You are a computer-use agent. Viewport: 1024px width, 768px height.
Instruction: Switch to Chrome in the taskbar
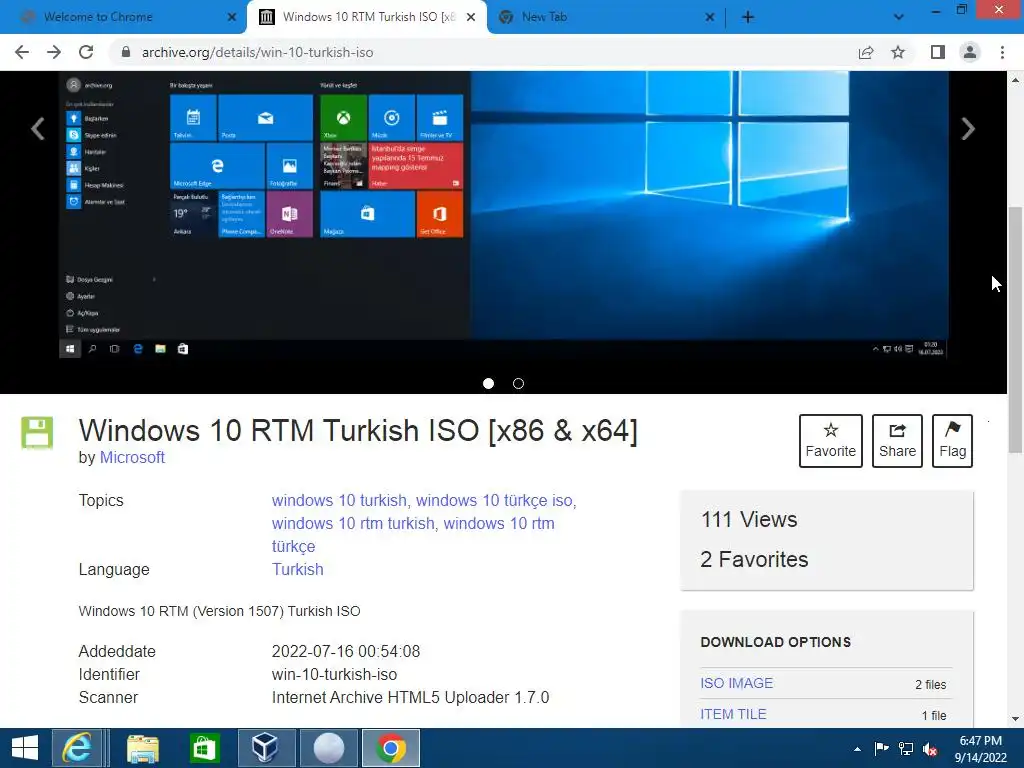391,748
